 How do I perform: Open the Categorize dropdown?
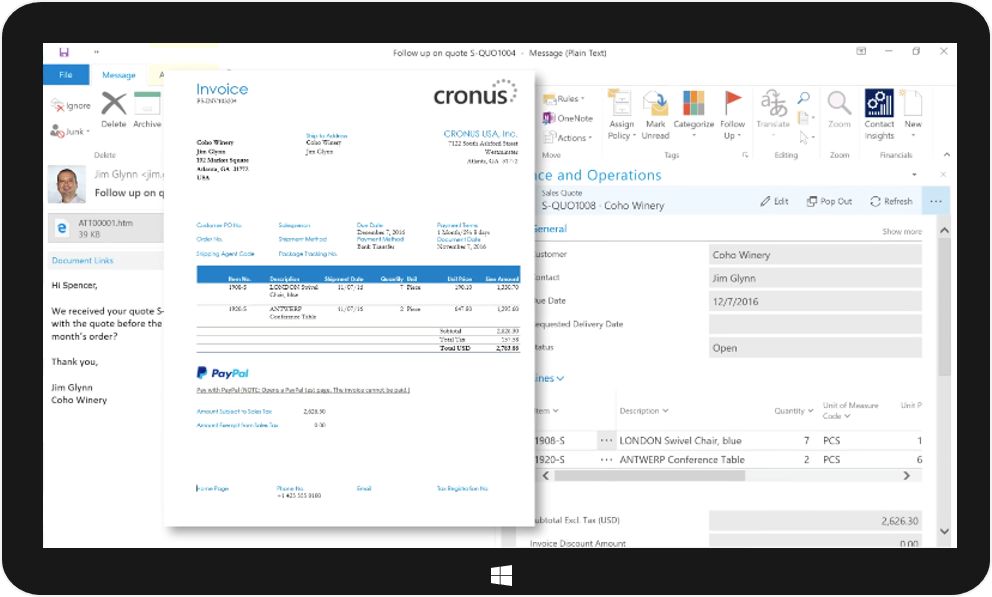pyautogui.click(x=693, y=115)
